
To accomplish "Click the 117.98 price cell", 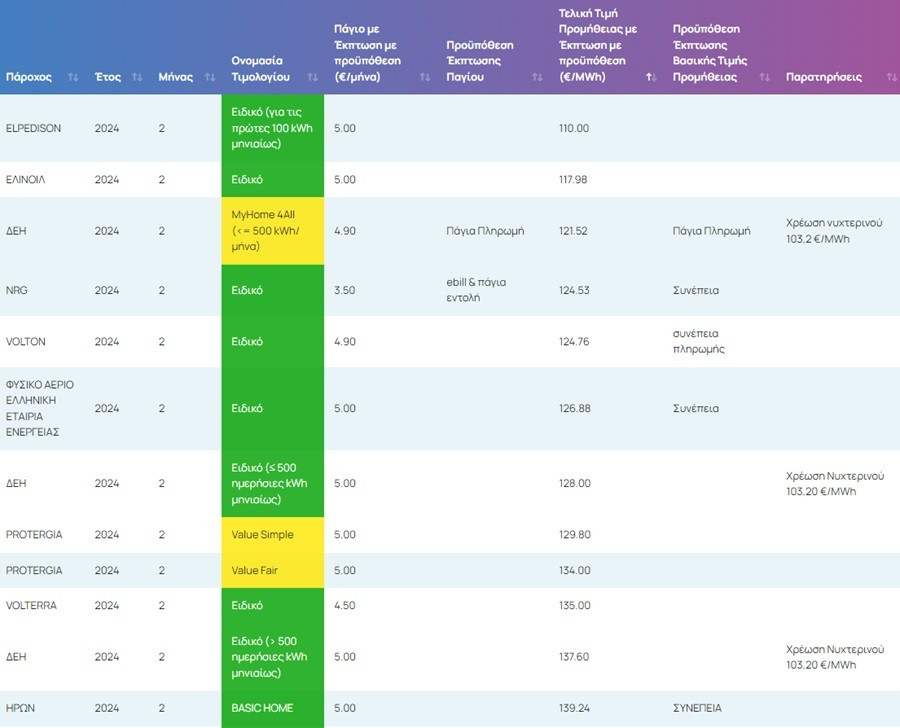I will (x=573, y=180).
